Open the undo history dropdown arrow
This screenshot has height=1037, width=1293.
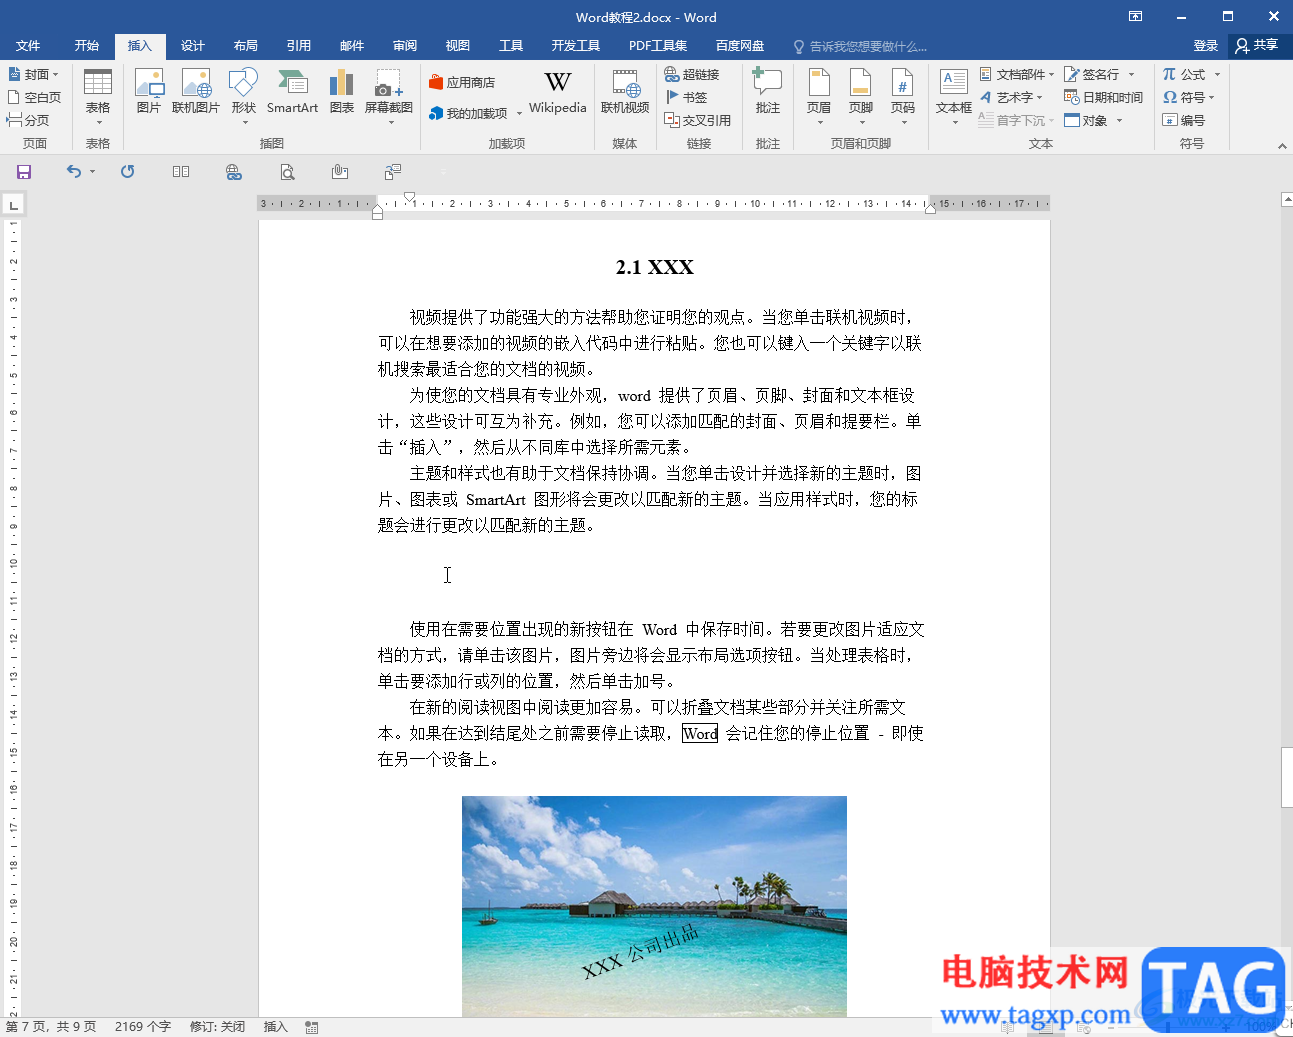tap(92, 172)
